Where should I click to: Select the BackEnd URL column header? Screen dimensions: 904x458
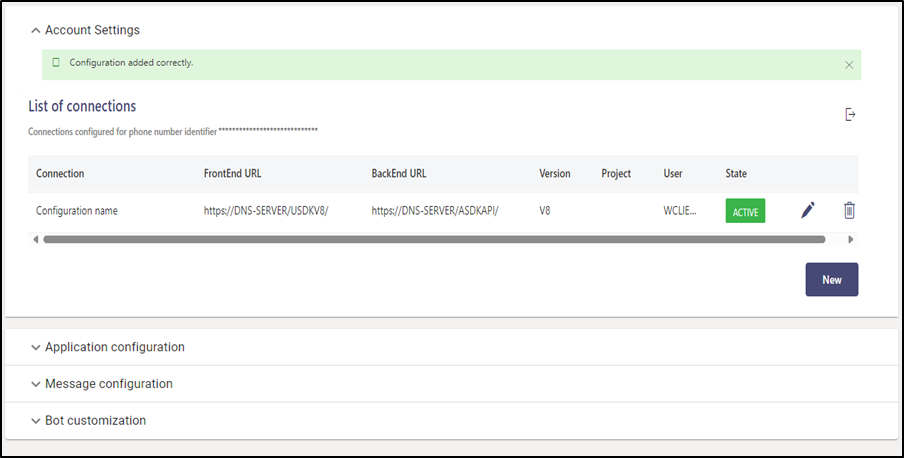point(399,174)
